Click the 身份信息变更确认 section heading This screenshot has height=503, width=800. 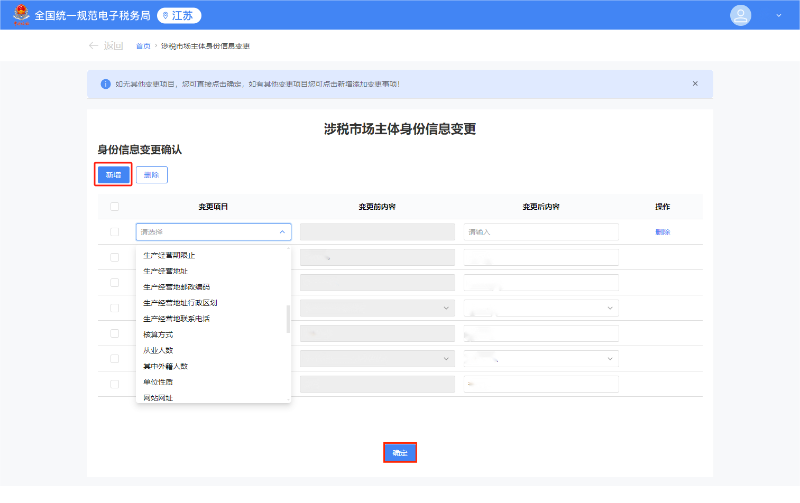pyautogui.click(x=140, y=149)
